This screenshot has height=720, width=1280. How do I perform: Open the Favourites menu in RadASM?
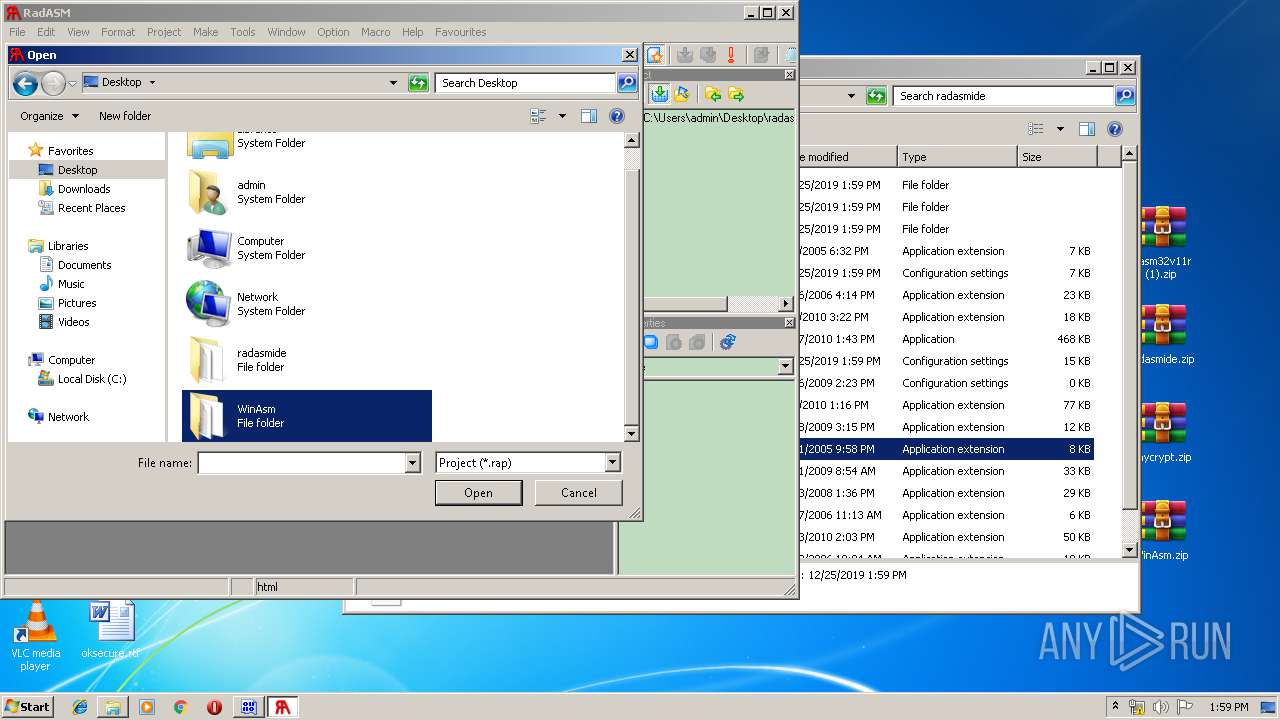pyautogui.click(x=461, y=32)
